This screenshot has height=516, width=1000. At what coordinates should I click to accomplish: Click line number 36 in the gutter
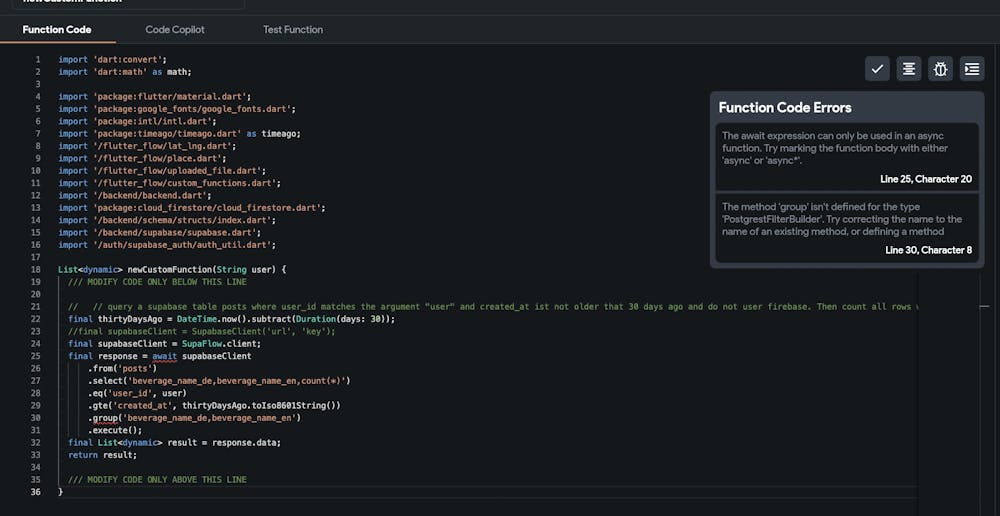[x=36, y=492]
